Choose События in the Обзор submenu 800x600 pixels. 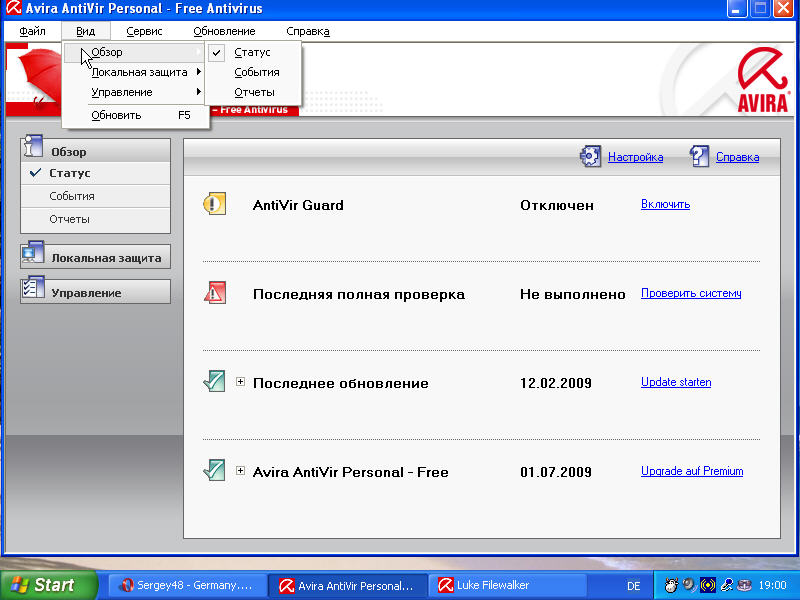pos(253,72)
